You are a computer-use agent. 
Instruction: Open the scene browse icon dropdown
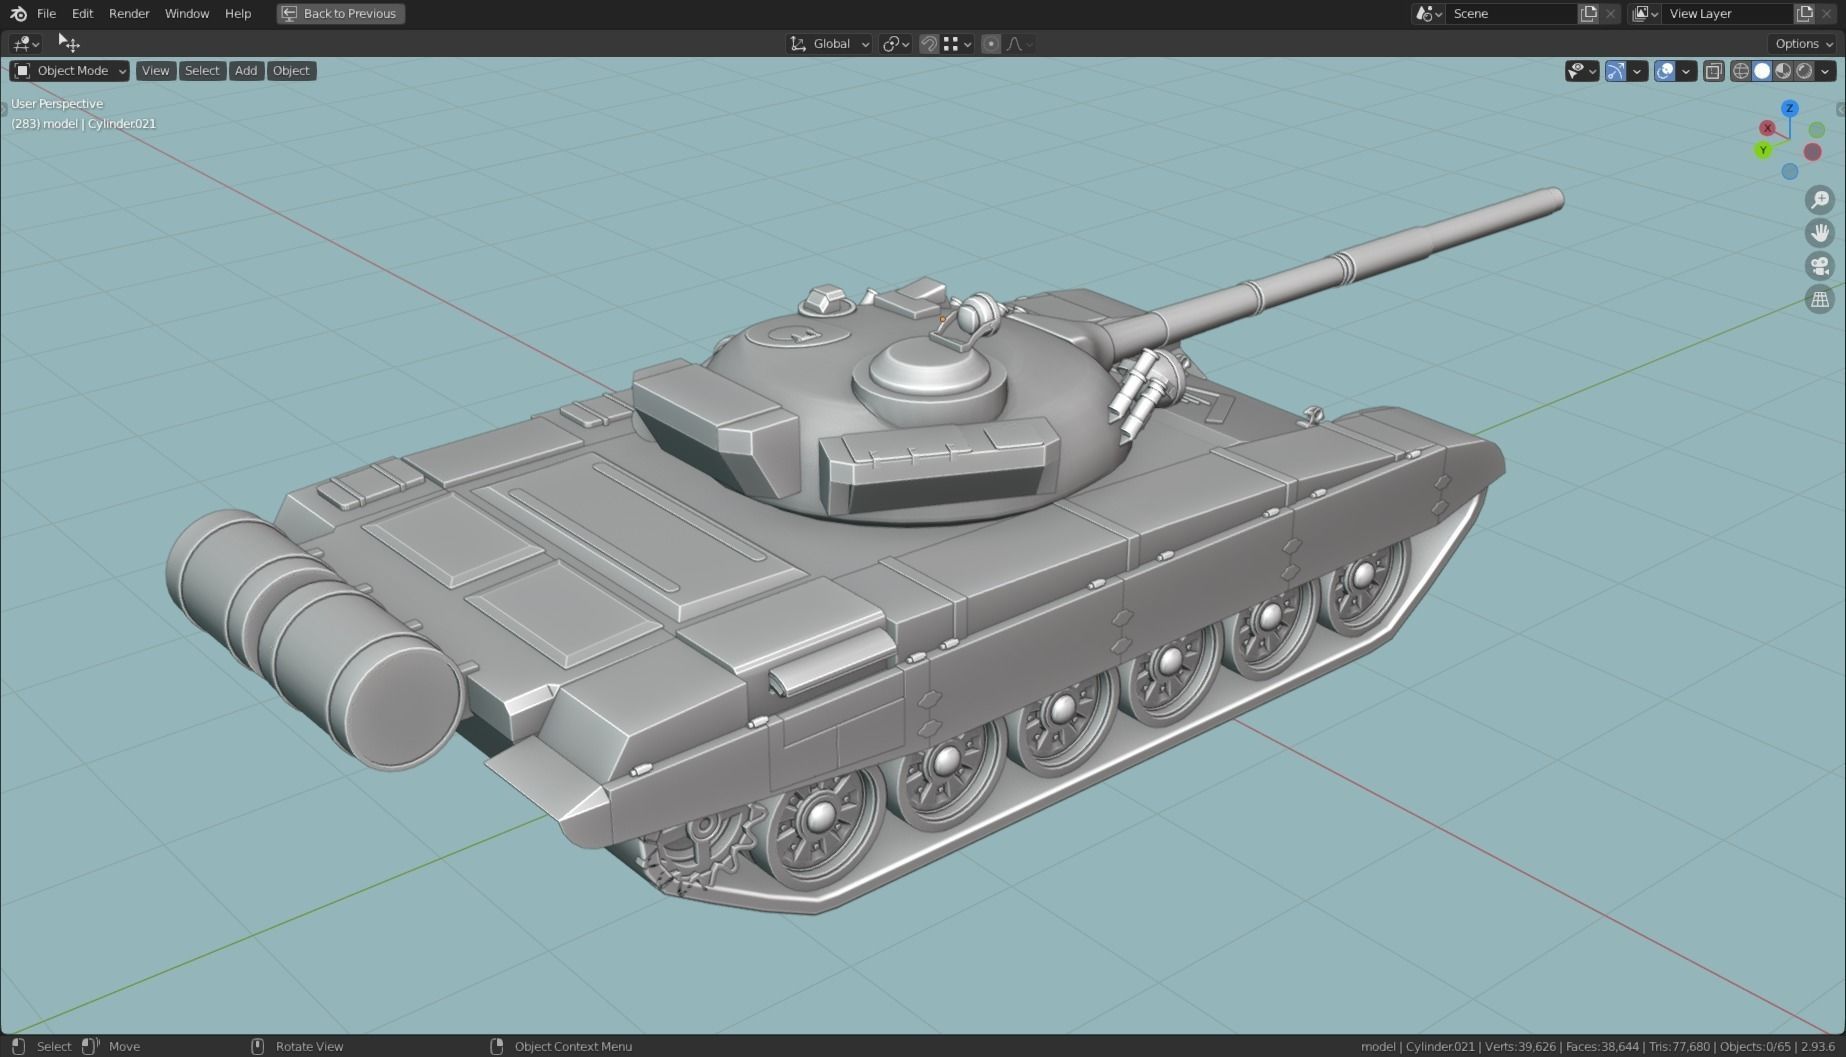(x=1428, y=13)
